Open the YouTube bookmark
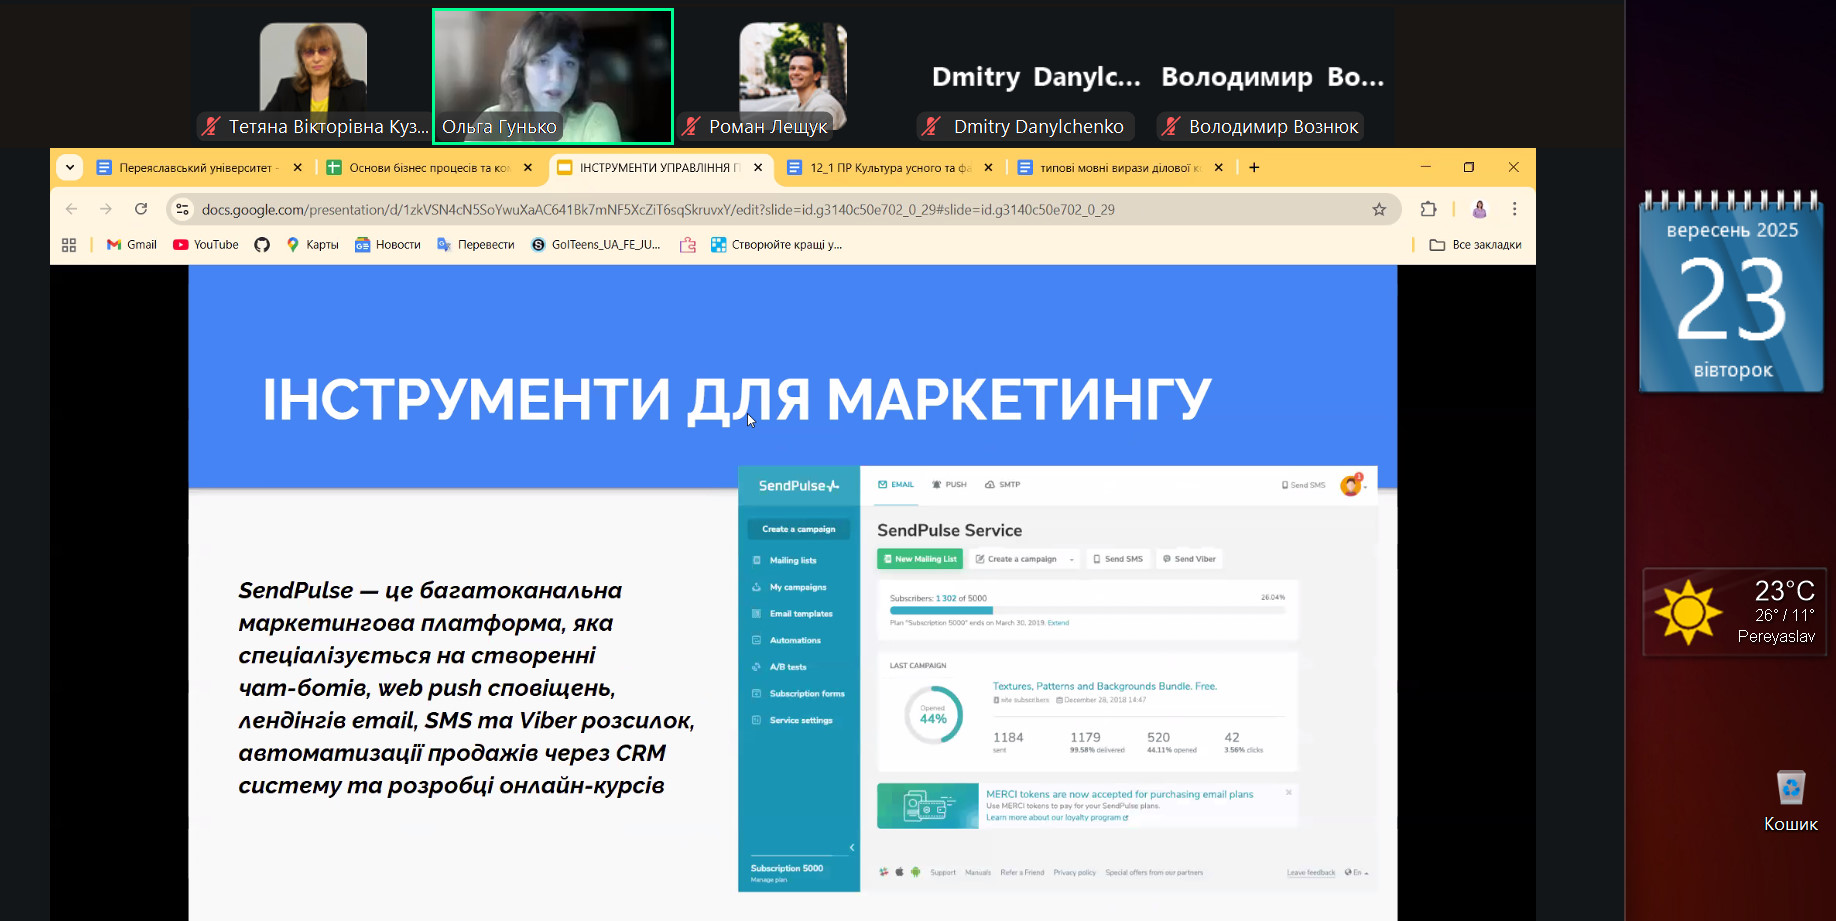Viewport: 1836px width, 921px height. (x=206, y=245)
